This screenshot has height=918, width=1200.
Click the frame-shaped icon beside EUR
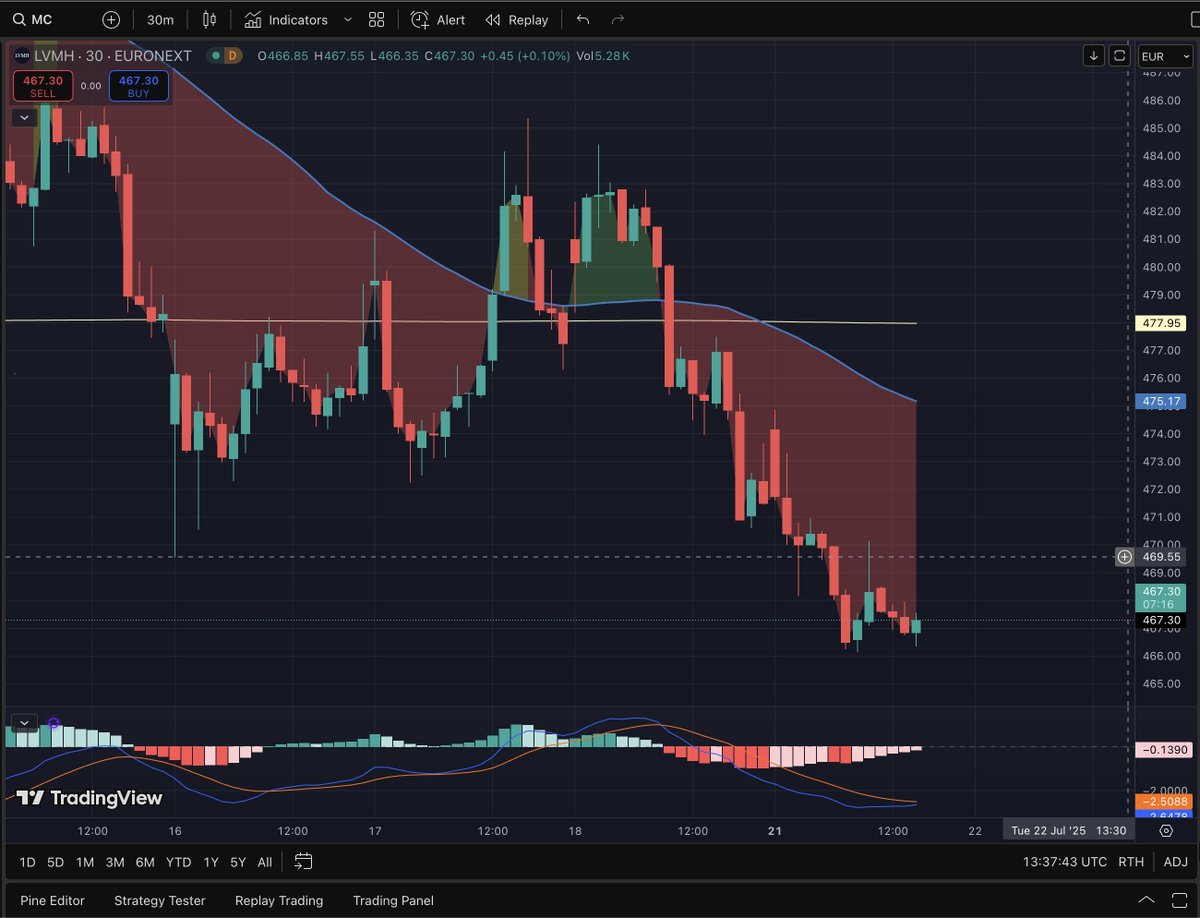(1119, 56)
